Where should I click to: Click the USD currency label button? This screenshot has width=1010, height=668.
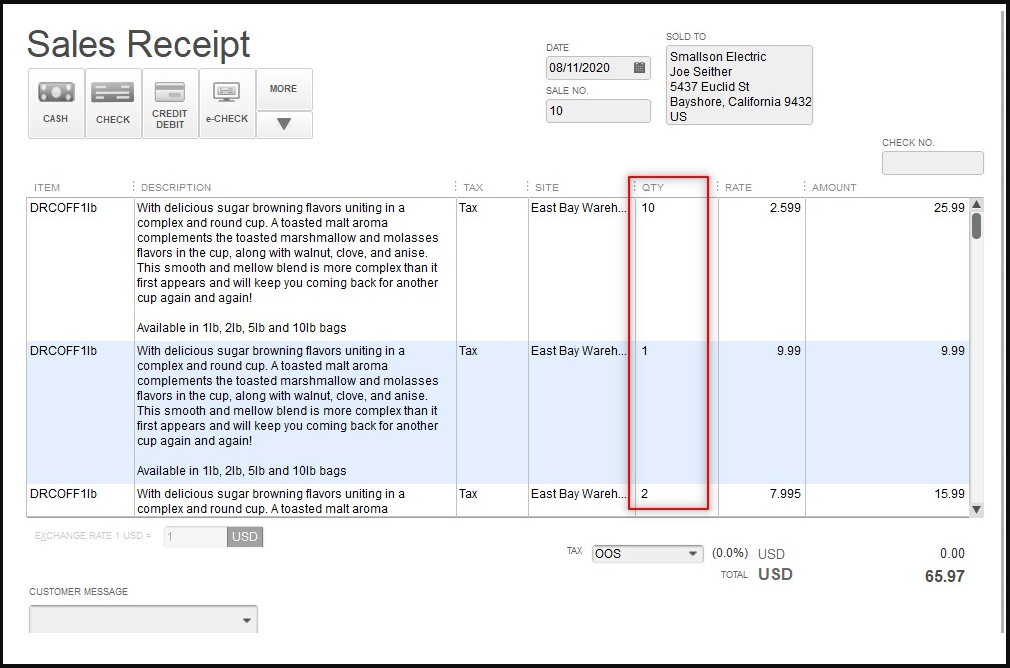pos(245,537)
